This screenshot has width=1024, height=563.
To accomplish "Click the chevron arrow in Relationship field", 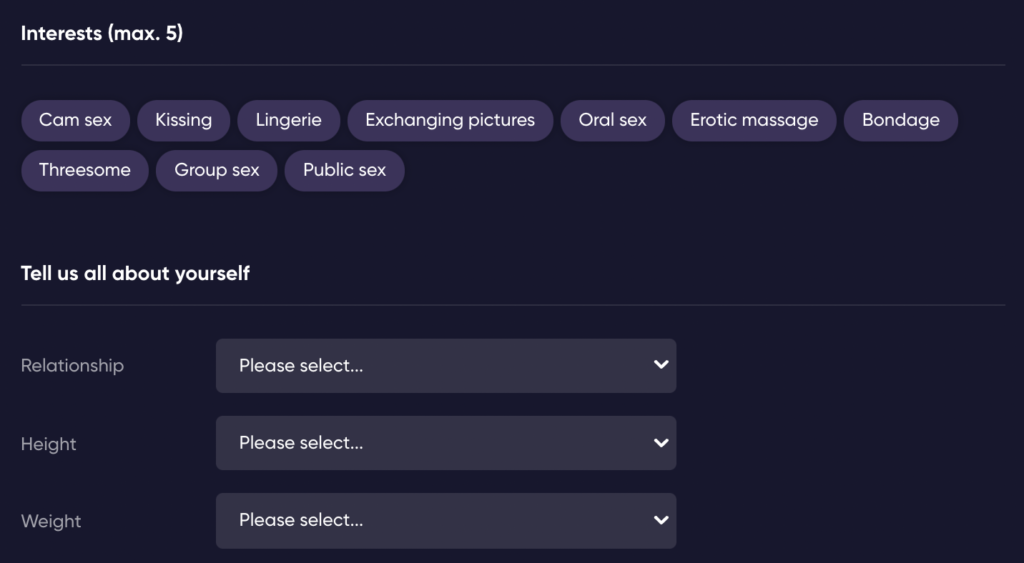I will coord(661,364).
